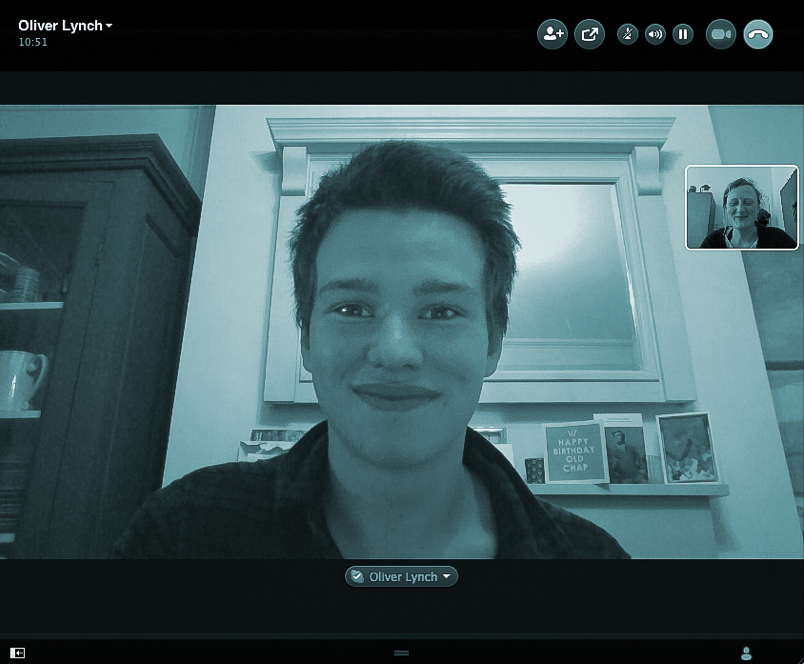This screenshot has height=664, width=804.
Task: Pause the call with Oliver Lynch
Action: point(683,34)
